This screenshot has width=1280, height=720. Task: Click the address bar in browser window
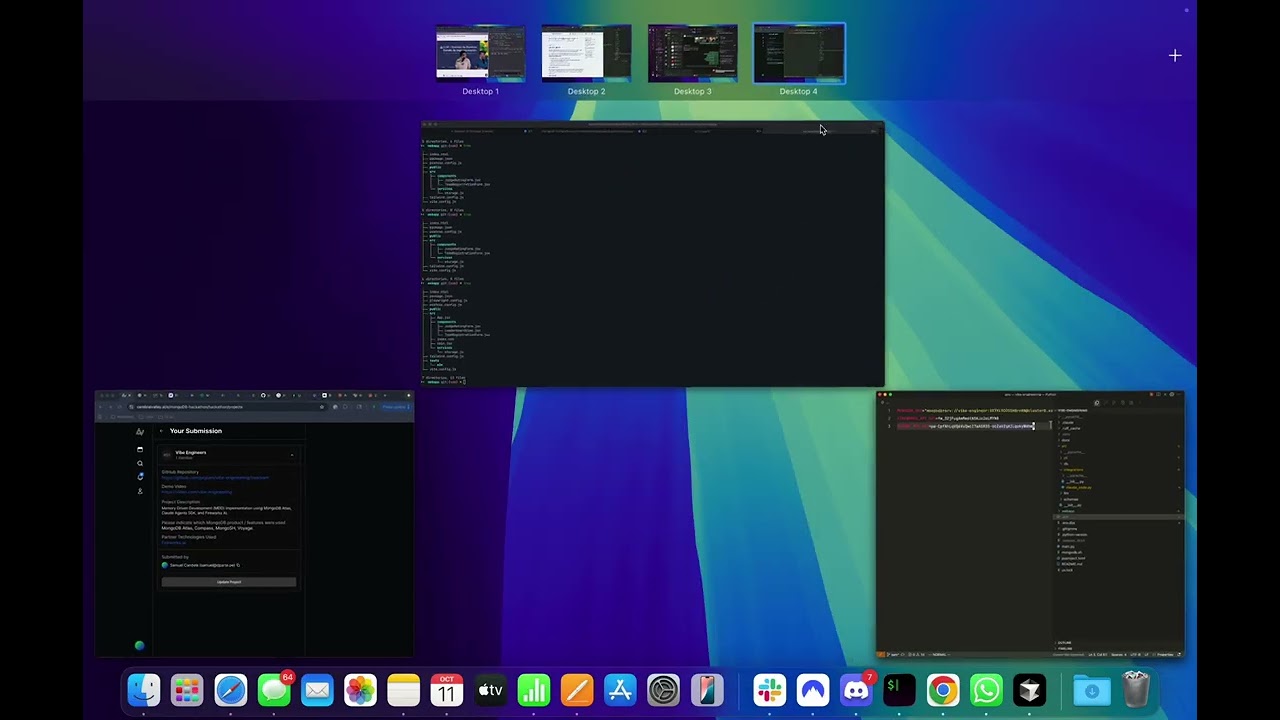coord(227,407)
